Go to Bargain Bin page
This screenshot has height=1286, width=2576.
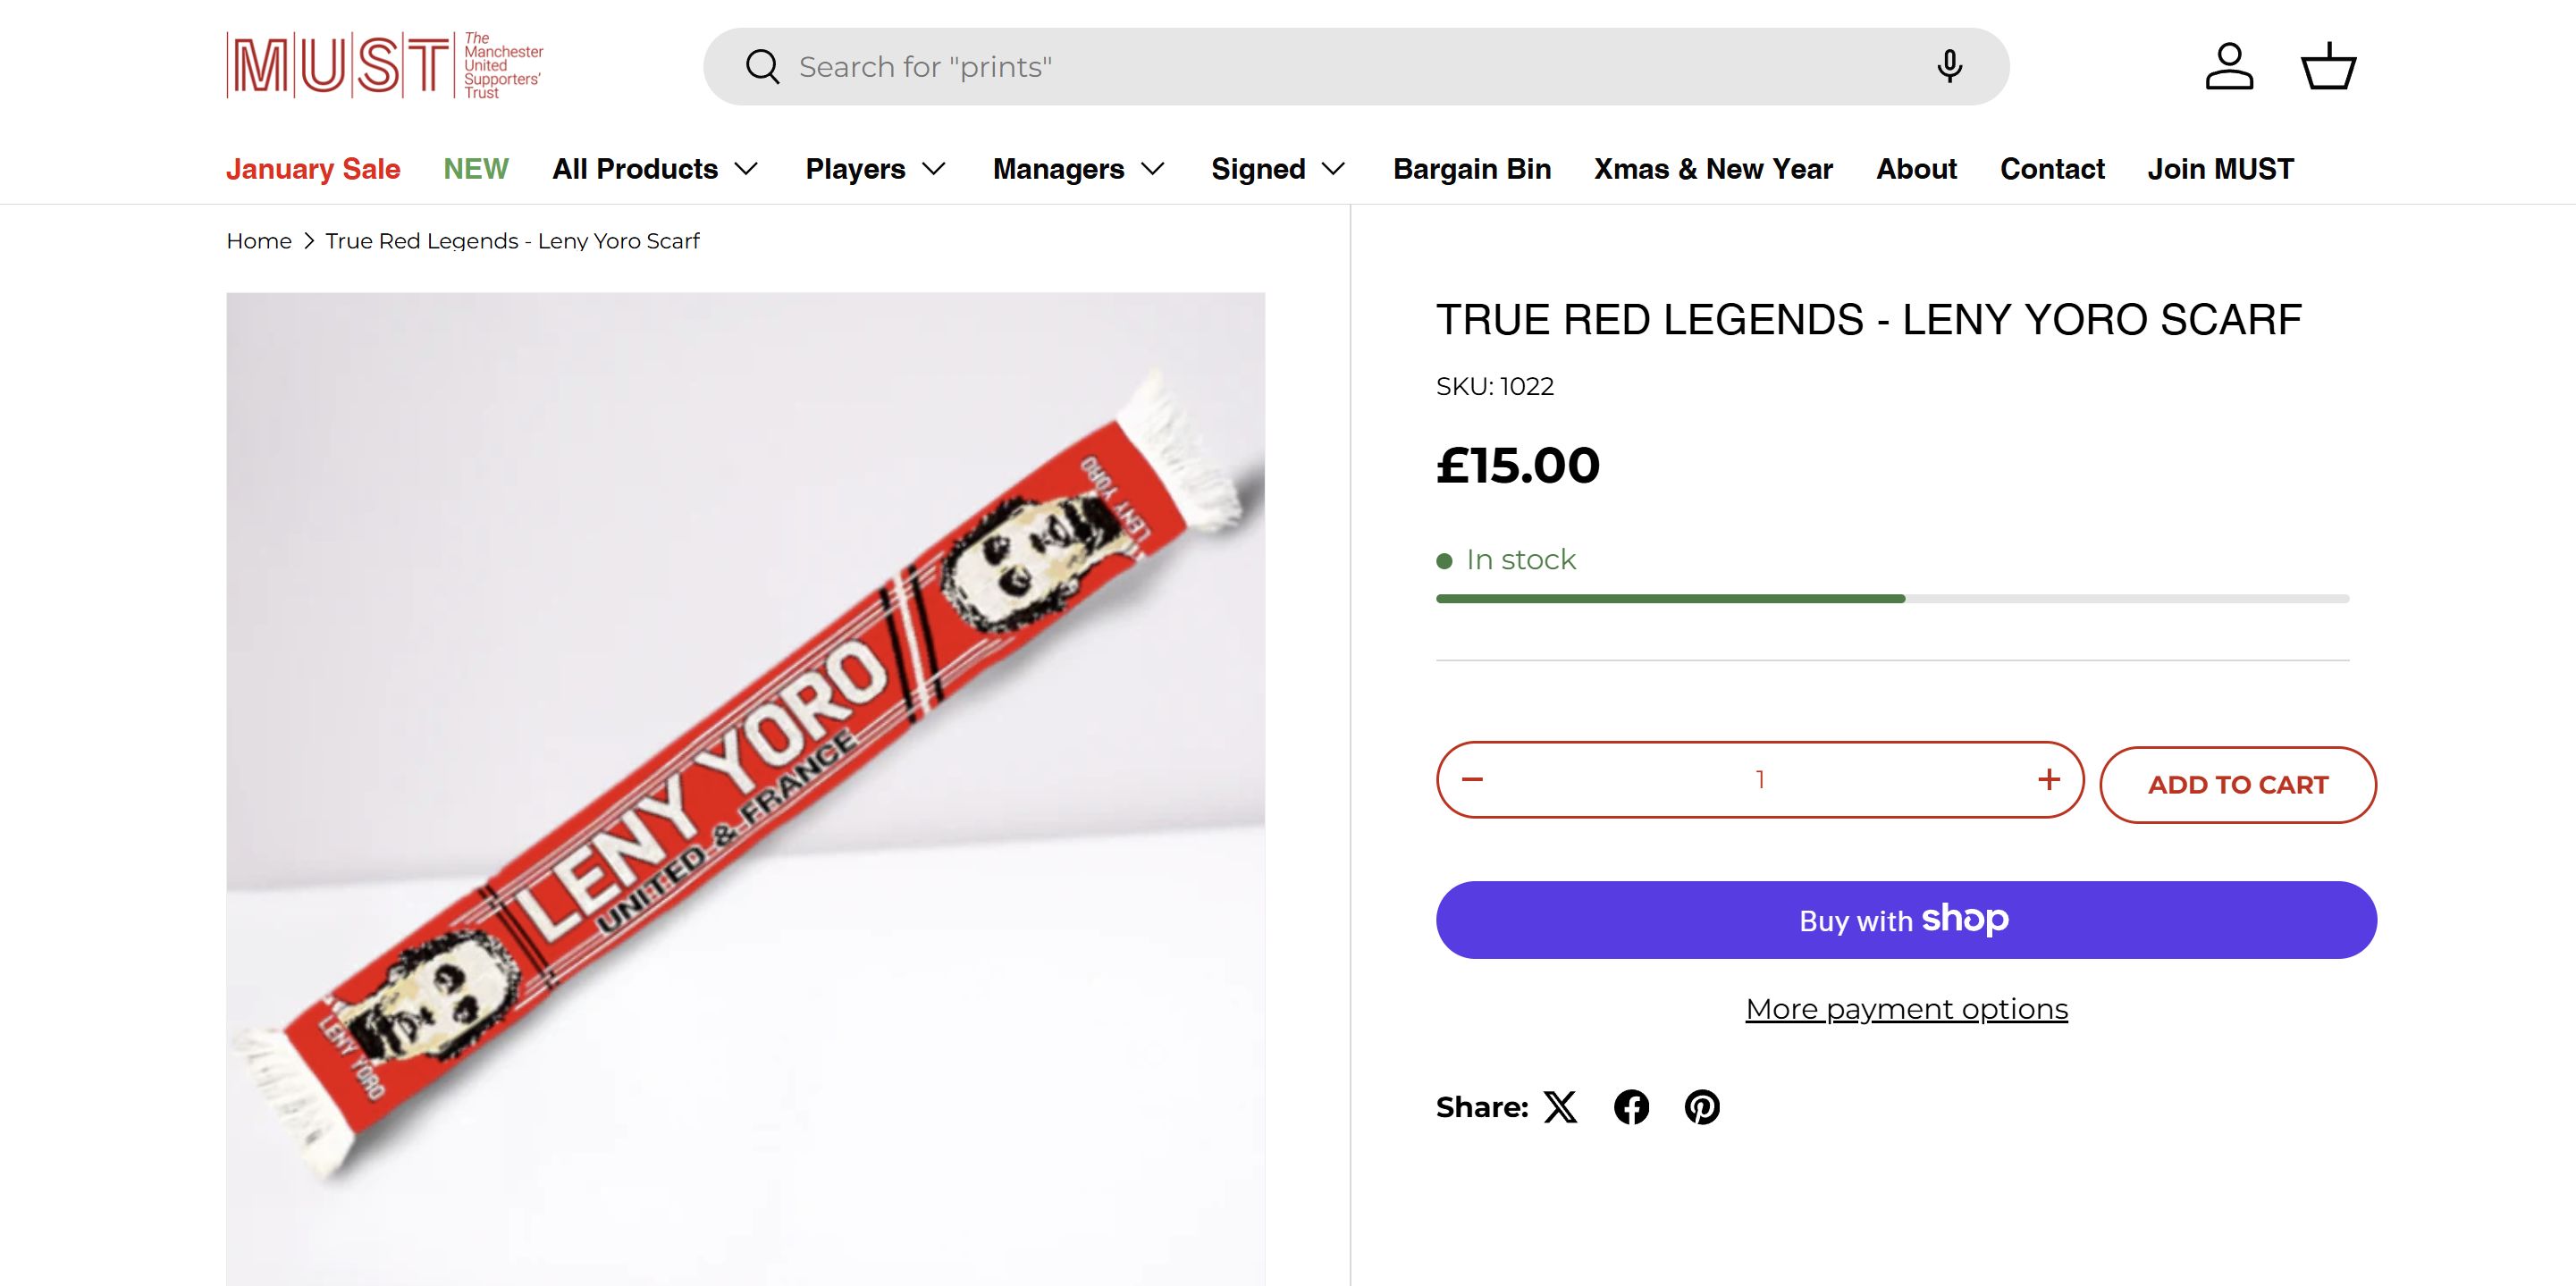(1472, 169)
